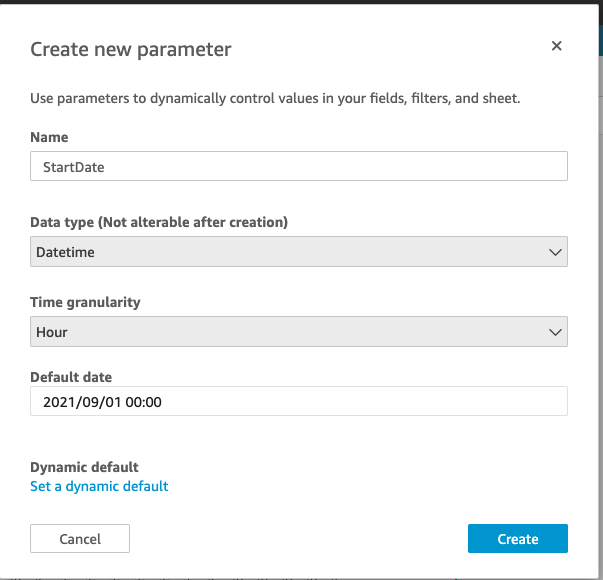The image size is (603, 580).
Task: Focus the Default date field showing 2021/09/01
Action: tap(299, 401)
